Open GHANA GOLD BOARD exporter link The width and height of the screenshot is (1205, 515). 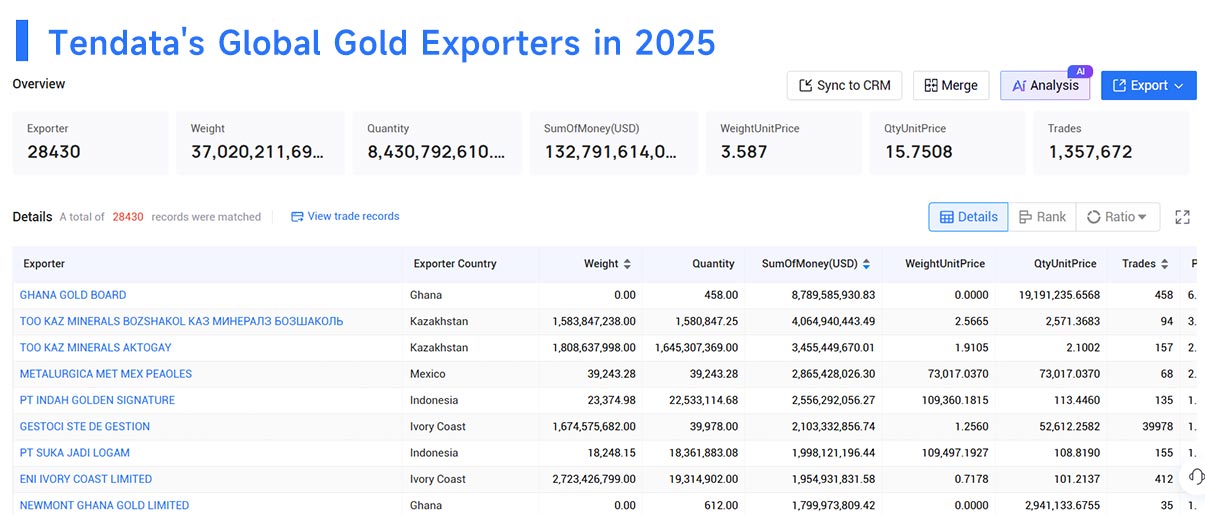point(73,295)
